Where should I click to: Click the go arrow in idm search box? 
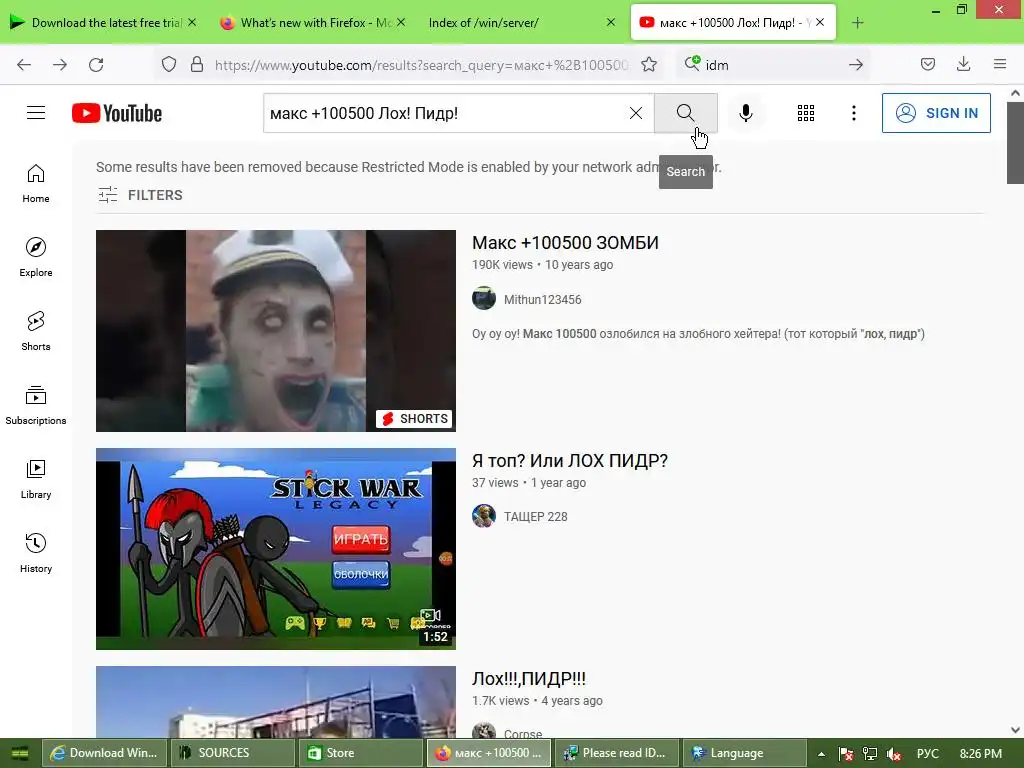856,65
